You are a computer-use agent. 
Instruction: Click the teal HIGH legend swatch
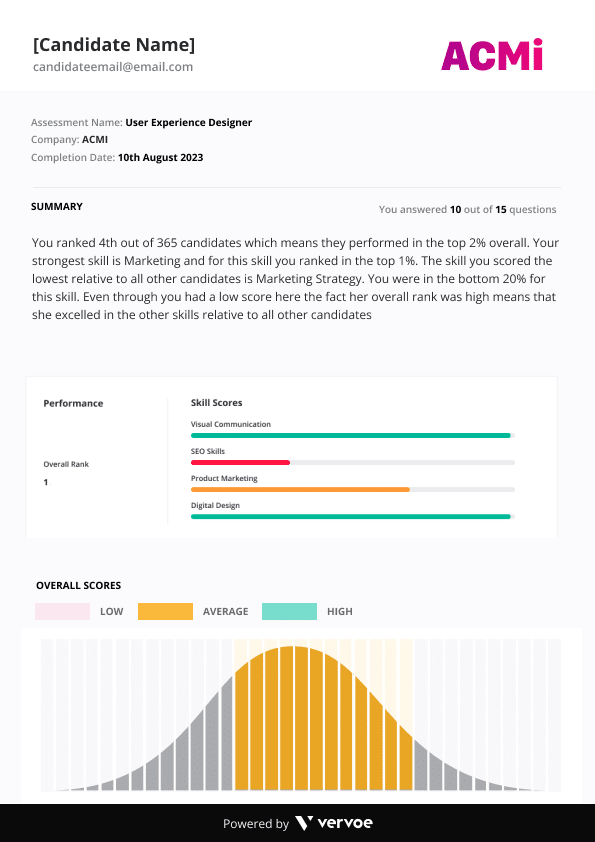pos(289,612)
